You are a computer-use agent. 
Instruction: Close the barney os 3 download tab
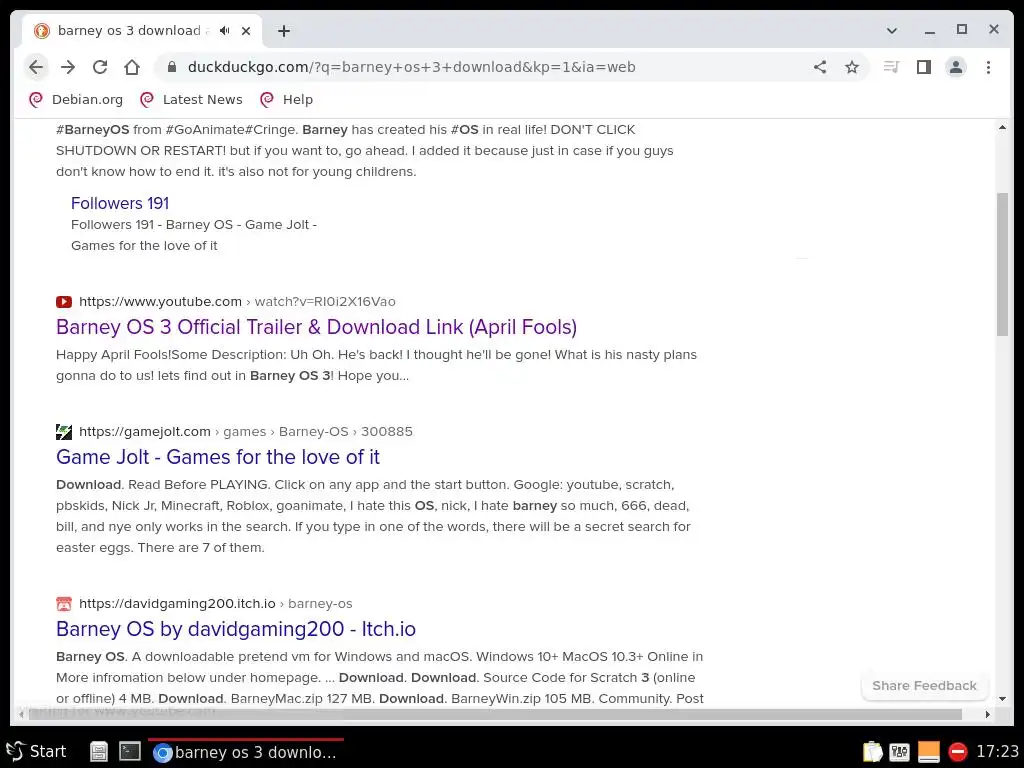(246, 31)
